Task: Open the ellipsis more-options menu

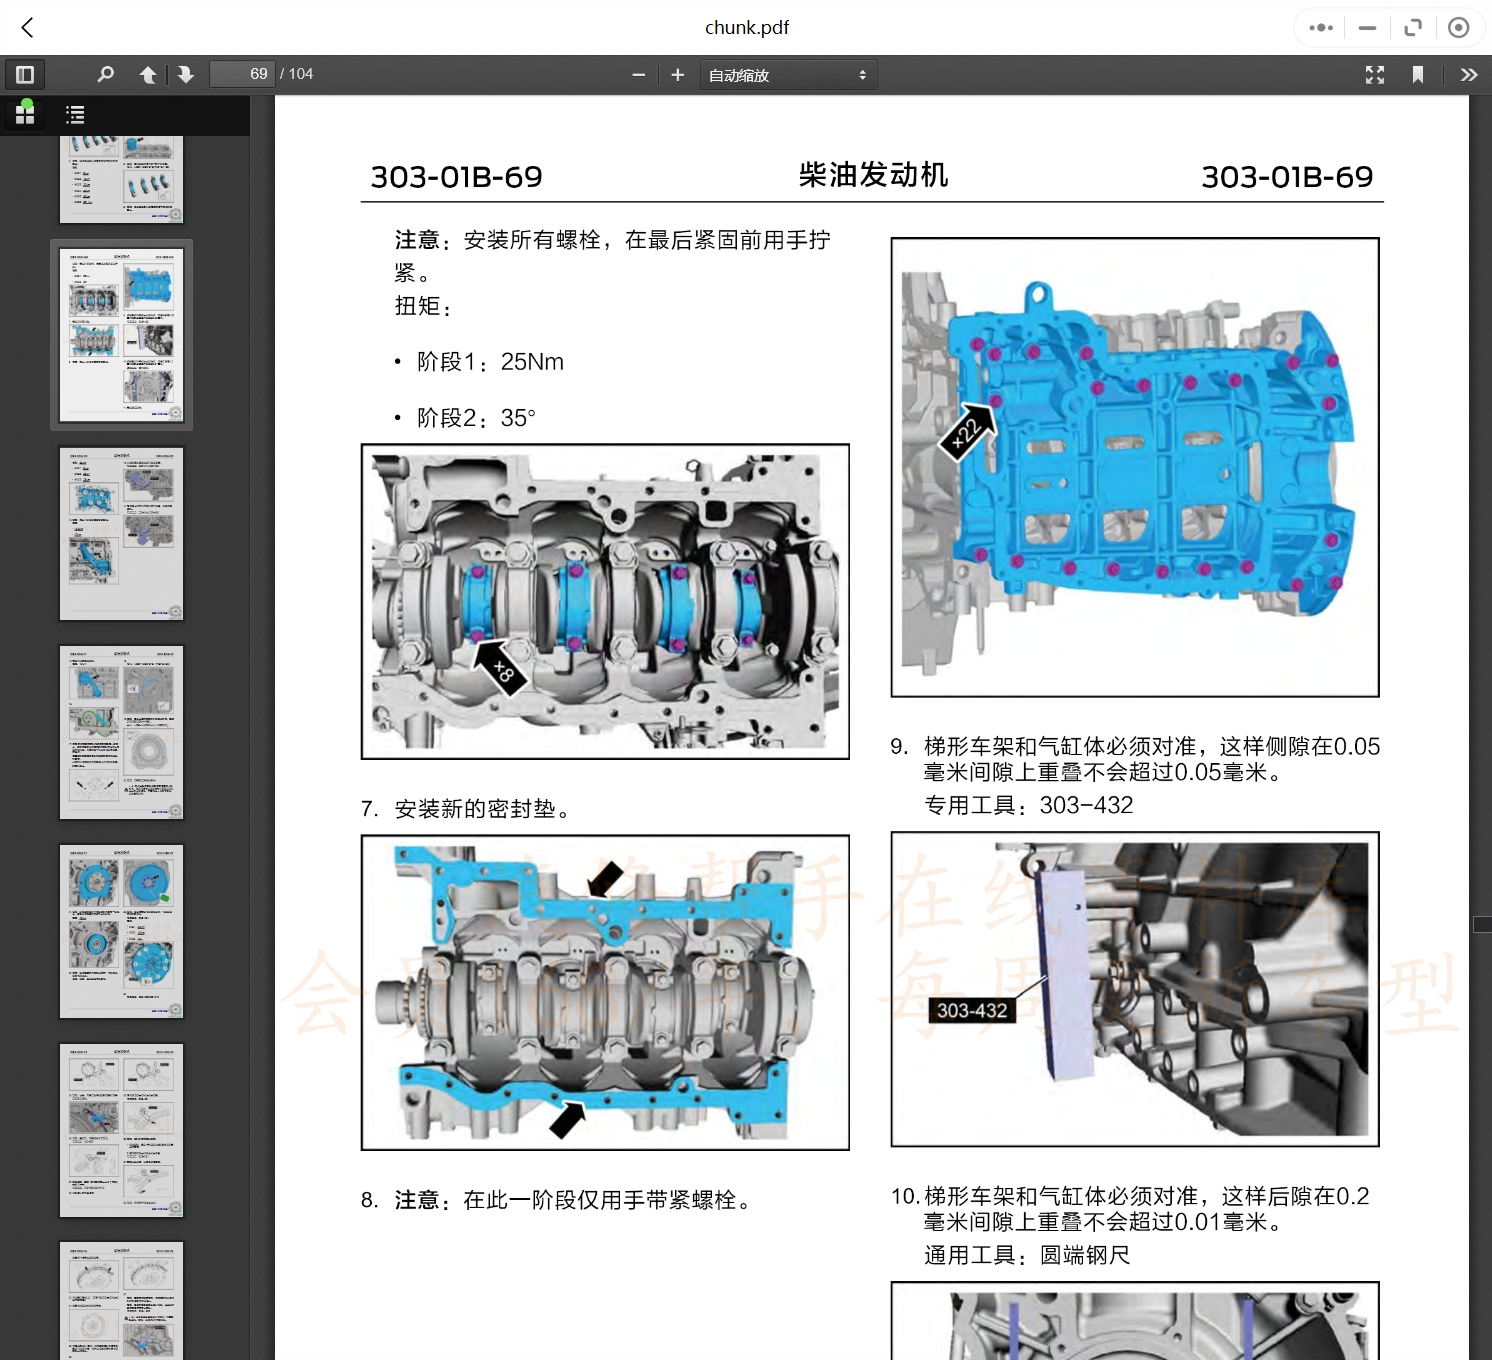Action: point(1319,27)
